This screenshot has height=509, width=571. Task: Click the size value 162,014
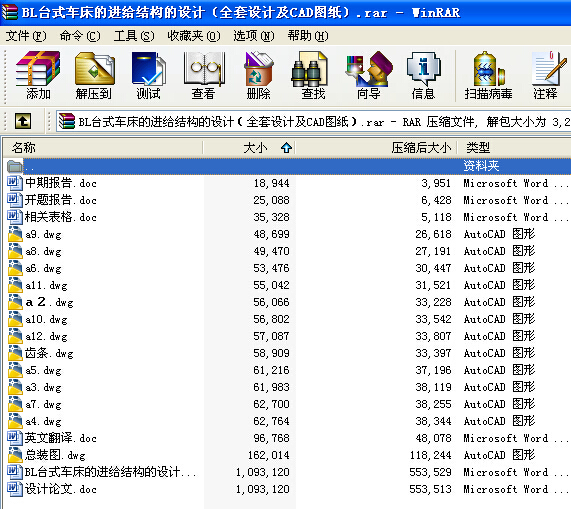coord(268,455)
